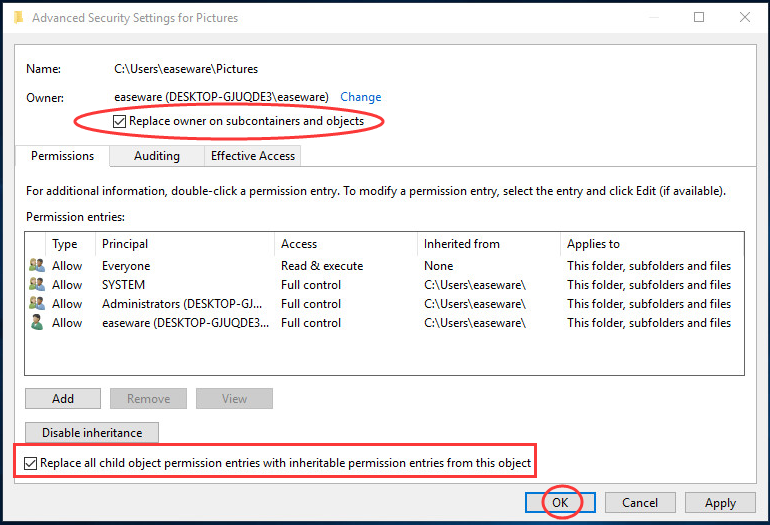770x525 pixels.
Task: Click the Cancel button
Action: click(640, 502)
